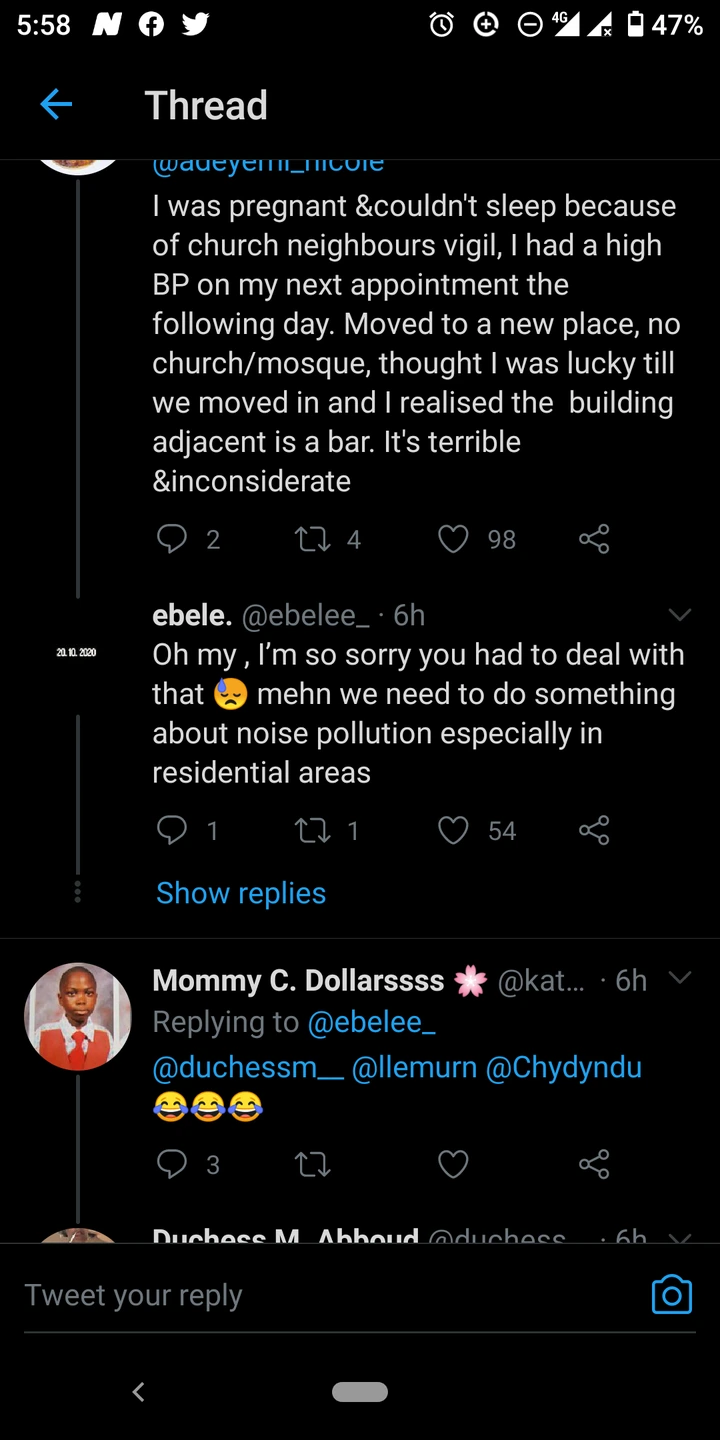The height and width of the screenshot is (1440, 720).
Task: Retweet ebele's noise pollution tweet
Action: pyautogui.click(x=313, y=830)
